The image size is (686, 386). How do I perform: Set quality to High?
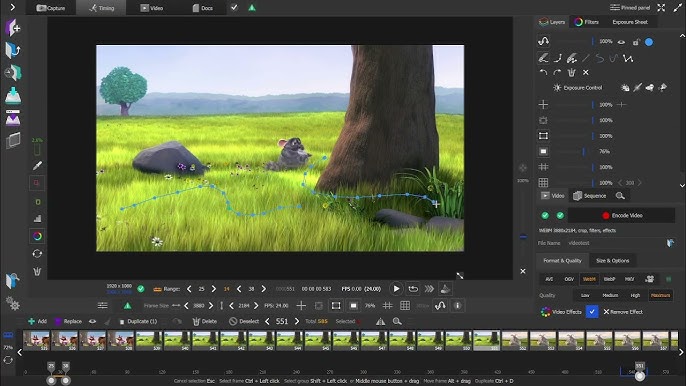point(635,295)
